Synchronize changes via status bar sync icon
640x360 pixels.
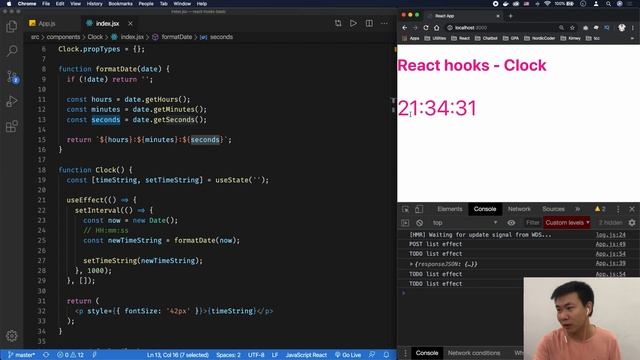point(46,355)
